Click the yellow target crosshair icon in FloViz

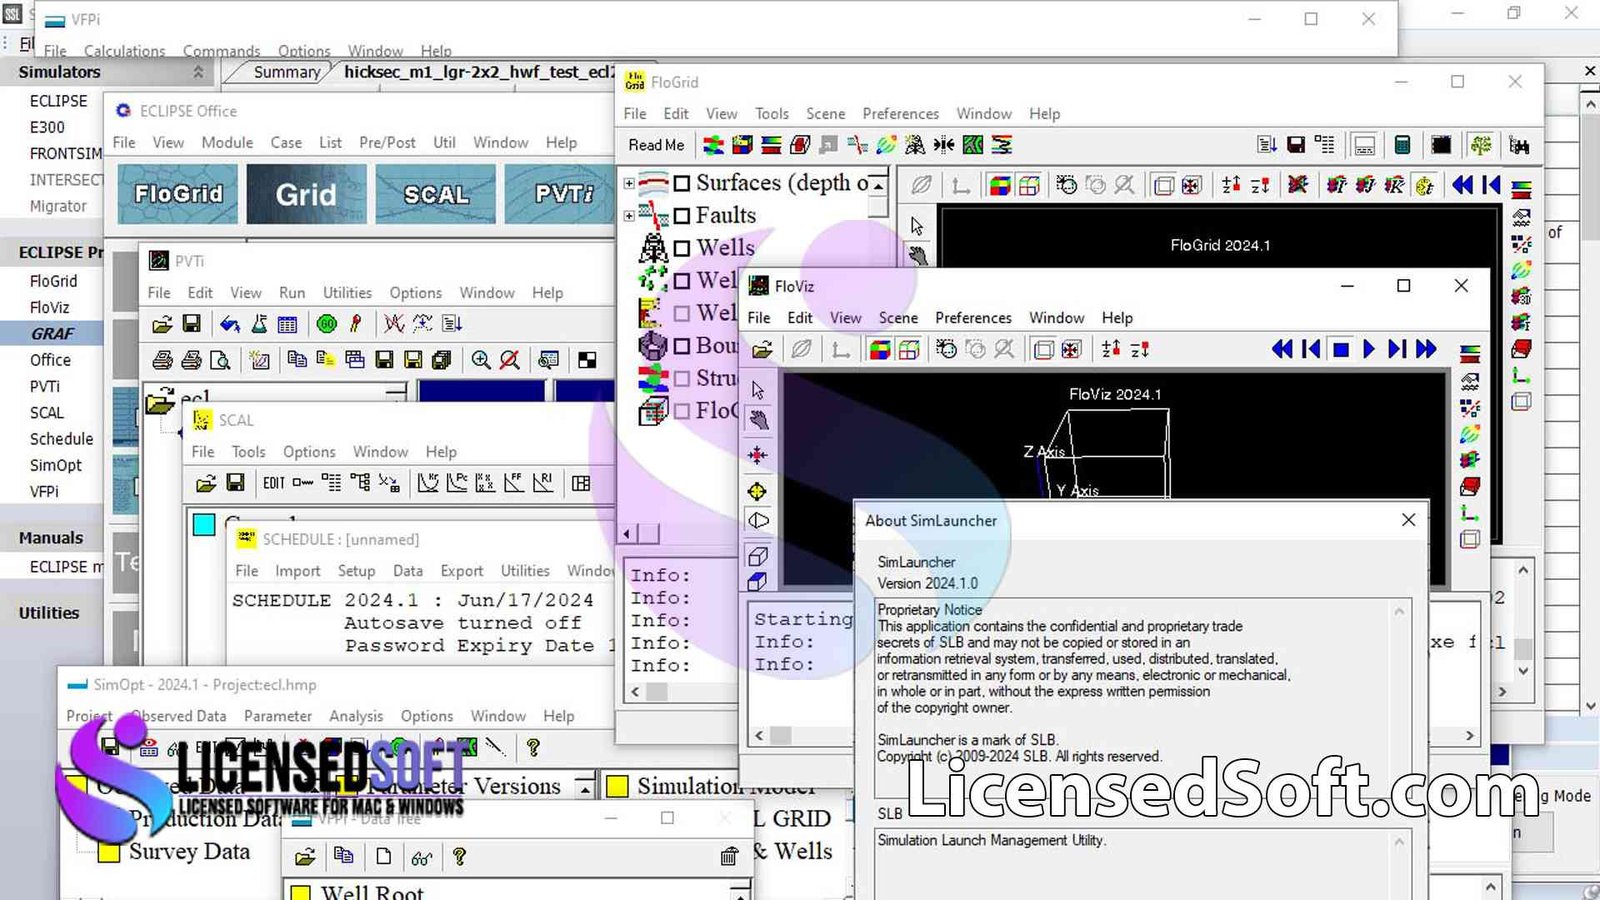pyautogui.click(x=757, y=491)
